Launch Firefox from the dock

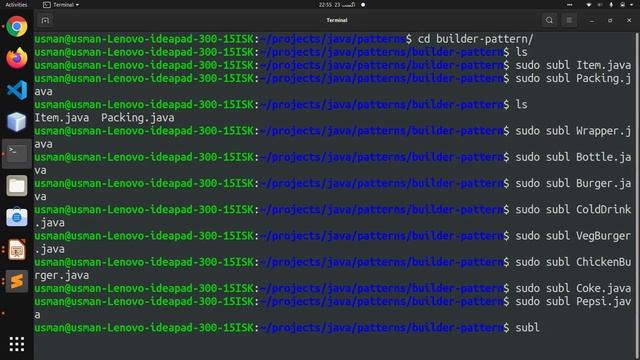[17, 58]
